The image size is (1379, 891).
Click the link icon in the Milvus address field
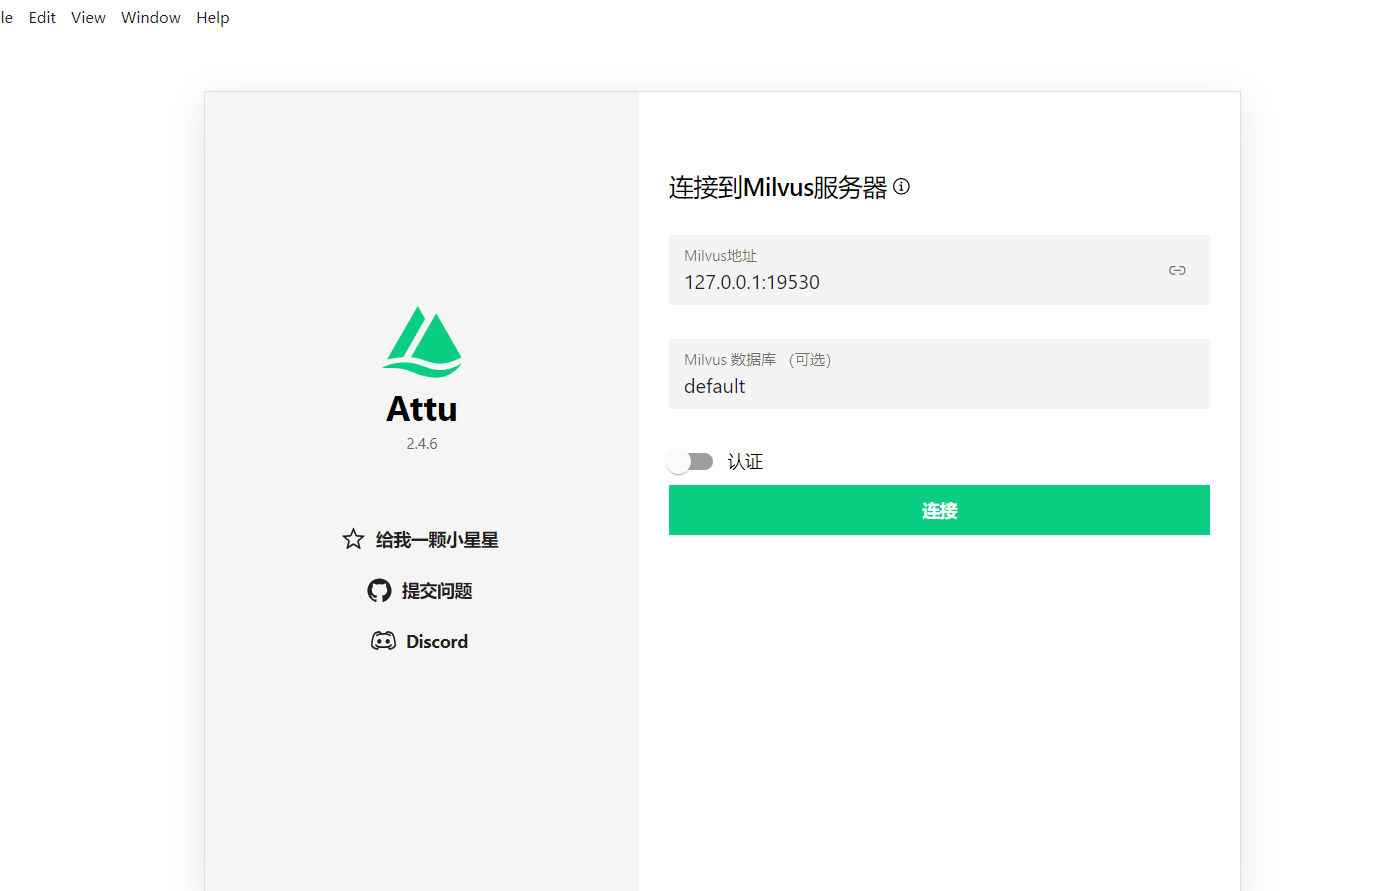pos(1177,270)
